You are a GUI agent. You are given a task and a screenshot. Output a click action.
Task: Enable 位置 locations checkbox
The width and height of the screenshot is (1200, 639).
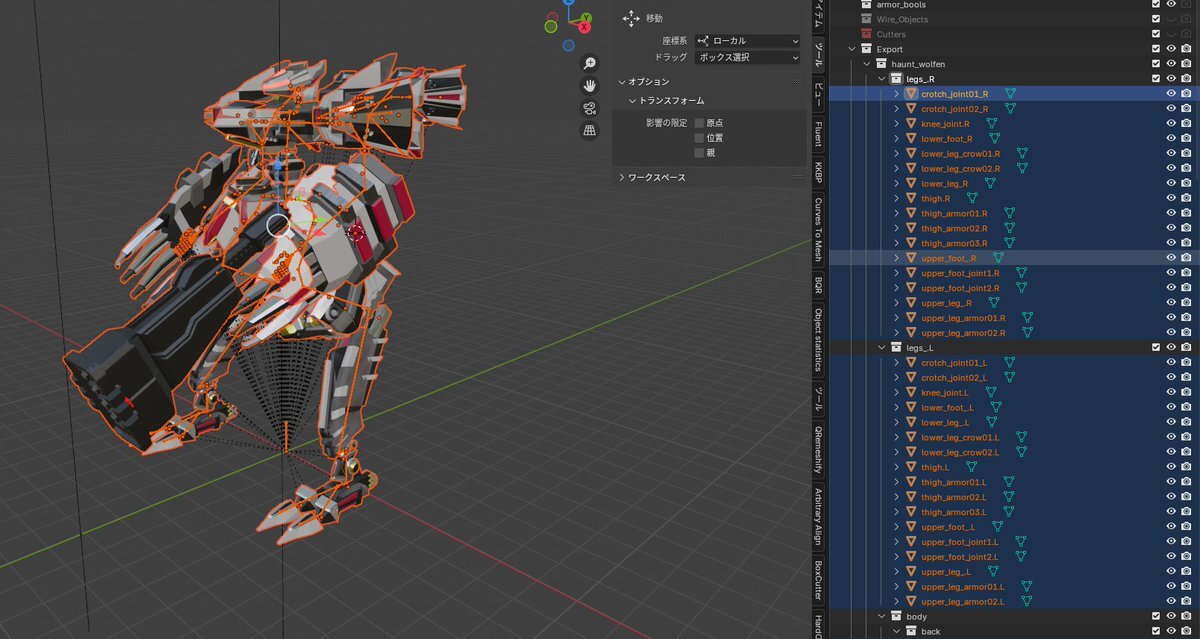(x=699, y=137)
